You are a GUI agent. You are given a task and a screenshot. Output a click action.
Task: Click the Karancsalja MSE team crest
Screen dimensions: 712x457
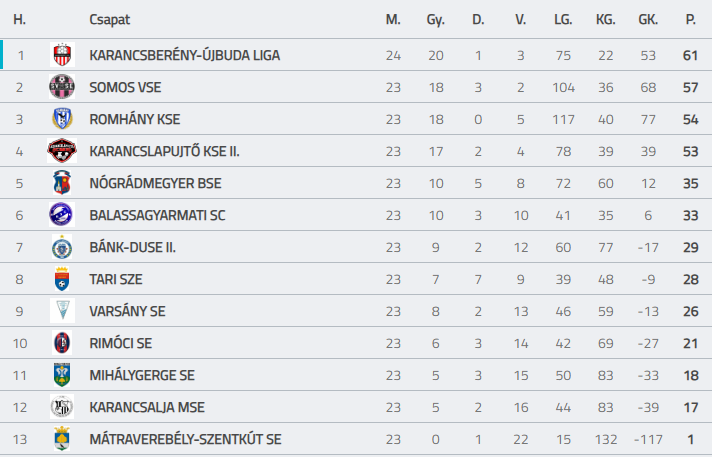(x=62, y=407)
